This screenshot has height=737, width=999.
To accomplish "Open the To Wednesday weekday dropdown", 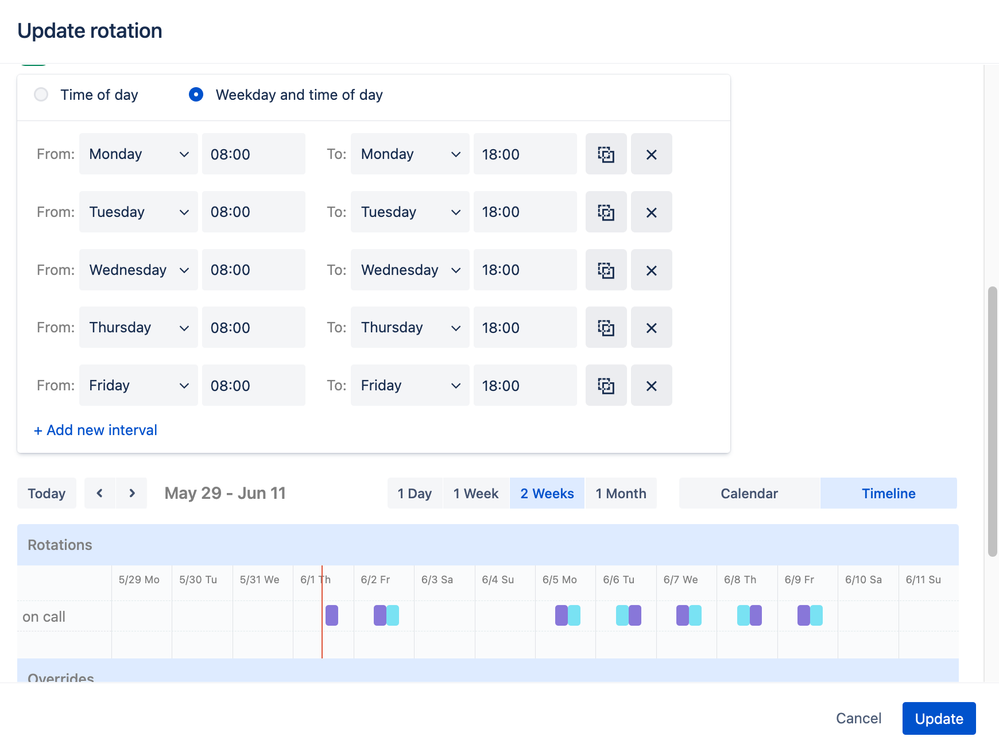I will 410,270.
